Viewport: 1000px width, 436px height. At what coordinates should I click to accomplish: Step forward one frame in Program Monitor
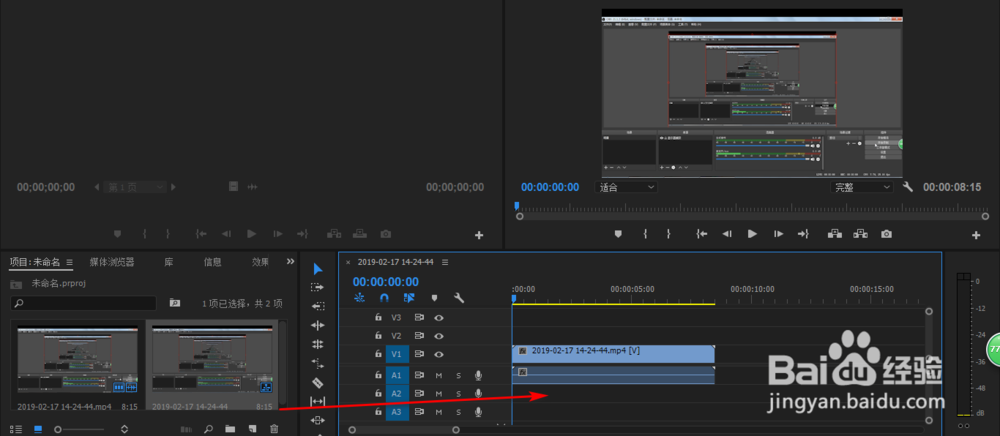coord(778,234)
